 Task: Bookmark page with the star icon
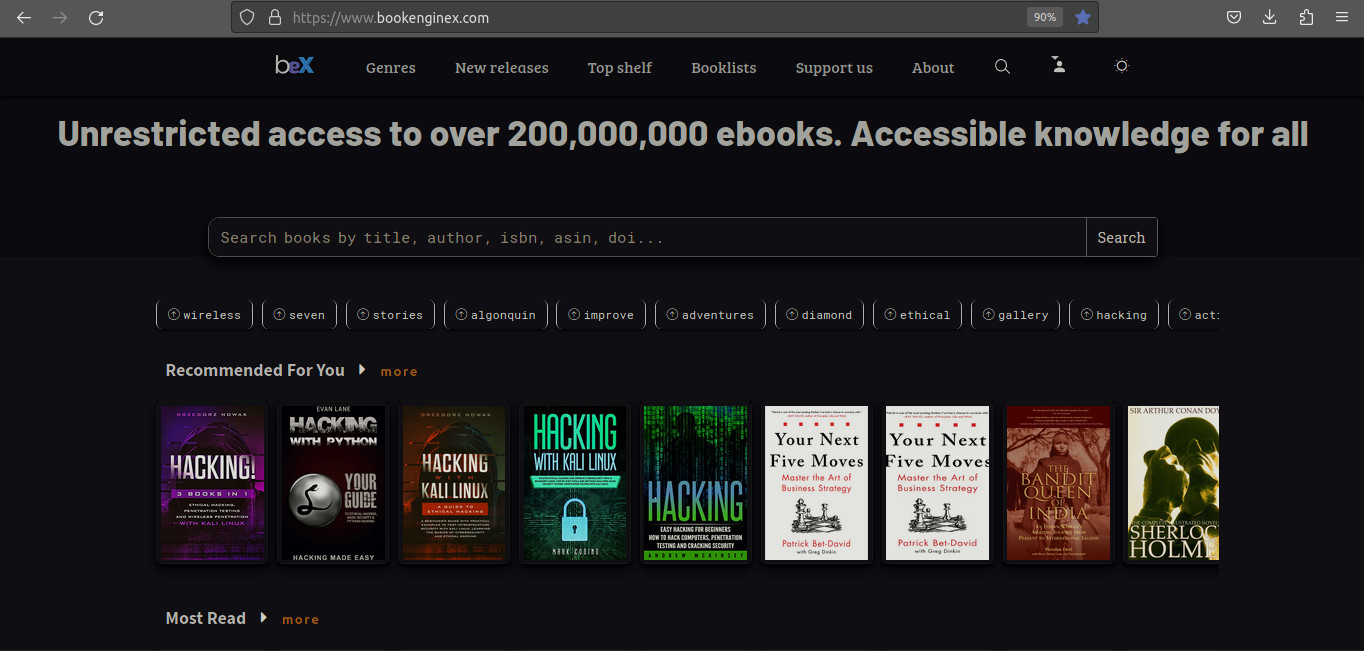[x=1082, y=17]
